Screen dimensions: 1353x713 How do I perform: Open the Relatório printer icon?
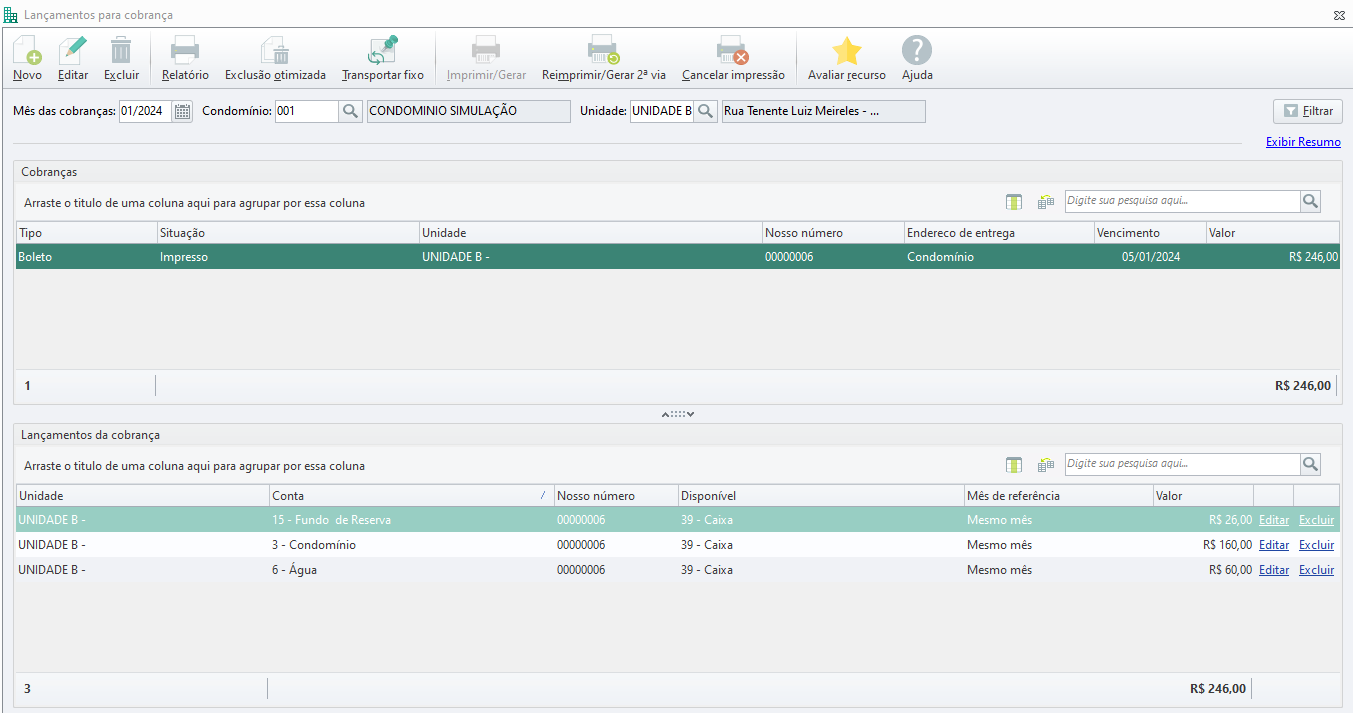coord(185,50)
